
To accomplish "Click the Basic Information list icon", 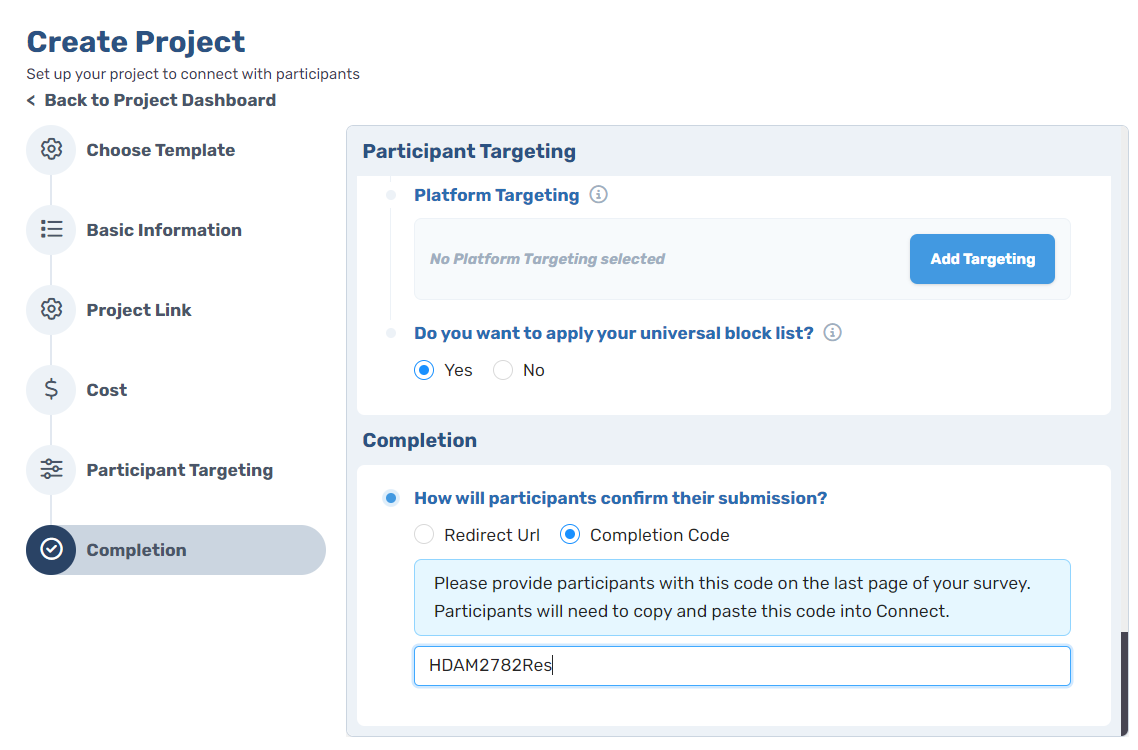I will 50,229.
